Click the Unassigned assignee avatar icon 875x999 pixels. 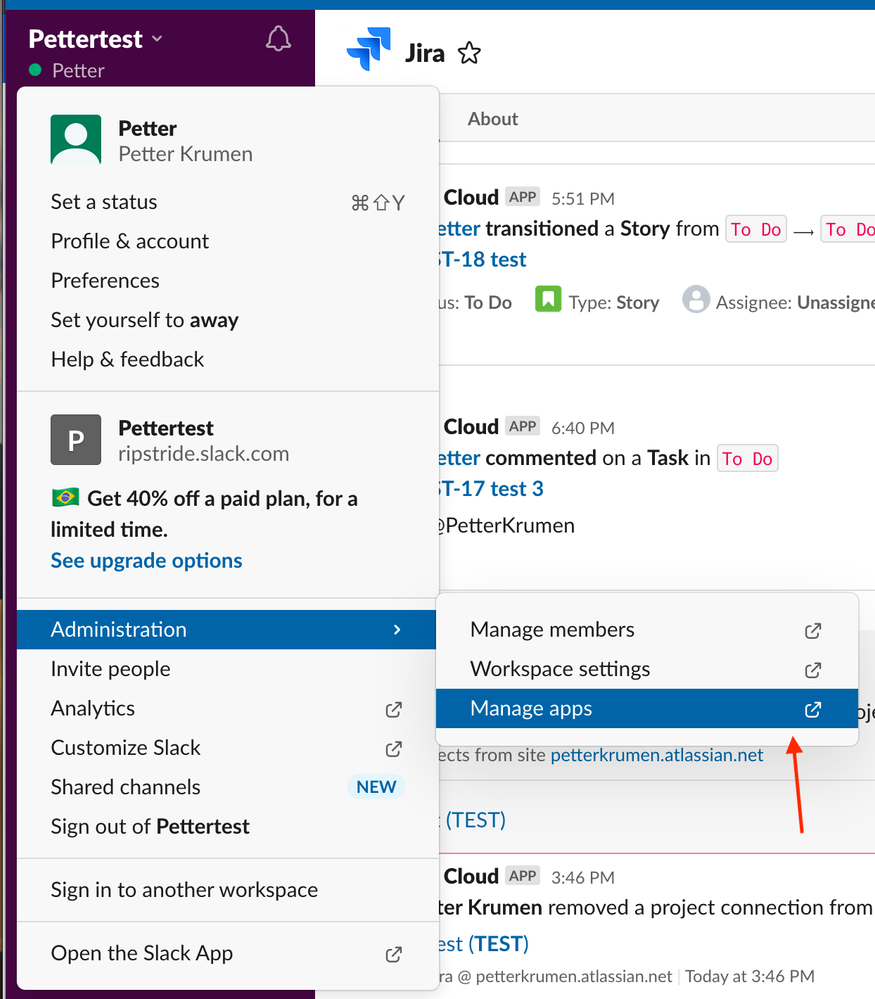click(x=696, y=299)
